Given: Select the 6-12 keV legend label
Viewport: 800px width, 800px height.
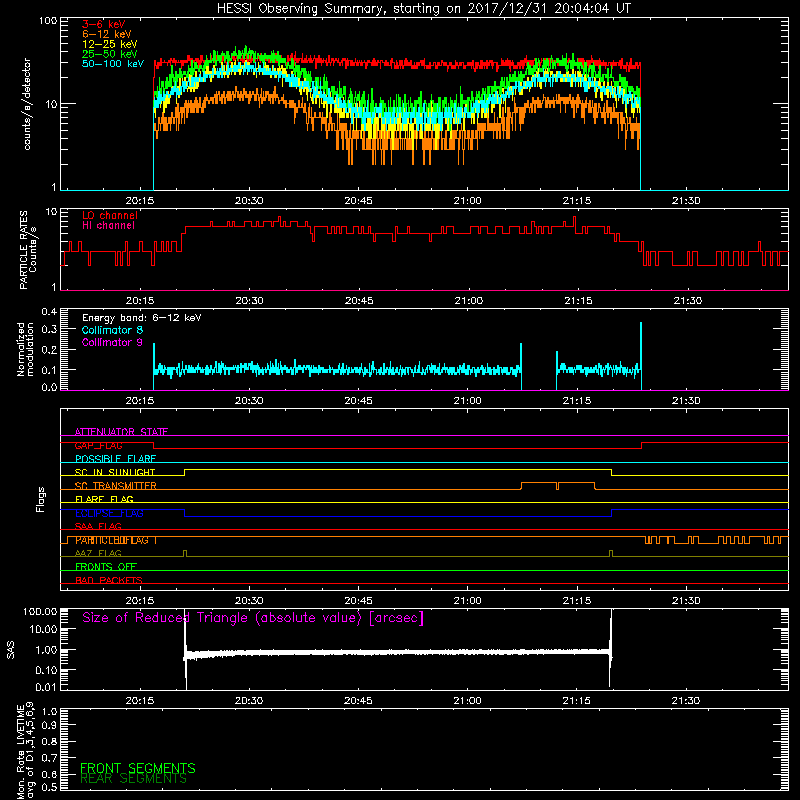Looking at the screenshot, I should [107, 34].
